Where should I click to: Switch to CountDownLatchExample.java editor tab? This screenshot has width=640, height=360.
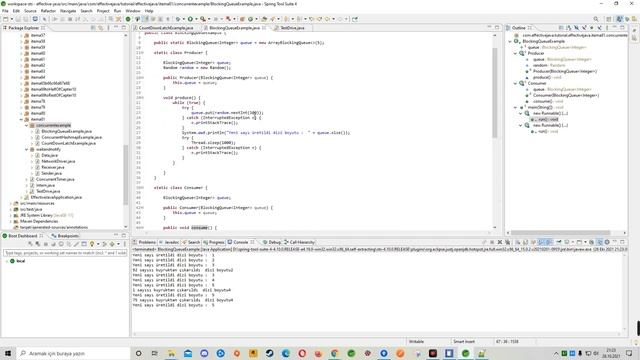[x=166, y=28]
